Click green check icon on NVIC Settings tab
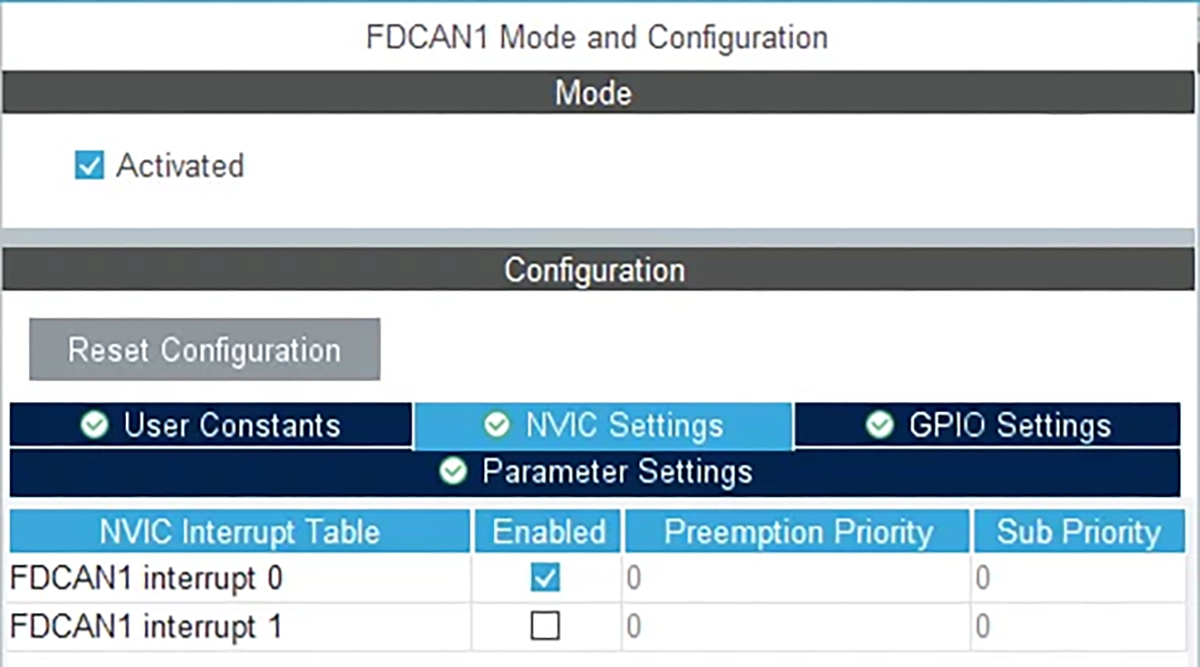Viewport: 1200px width, 667px height. click(x=497, y=426)
